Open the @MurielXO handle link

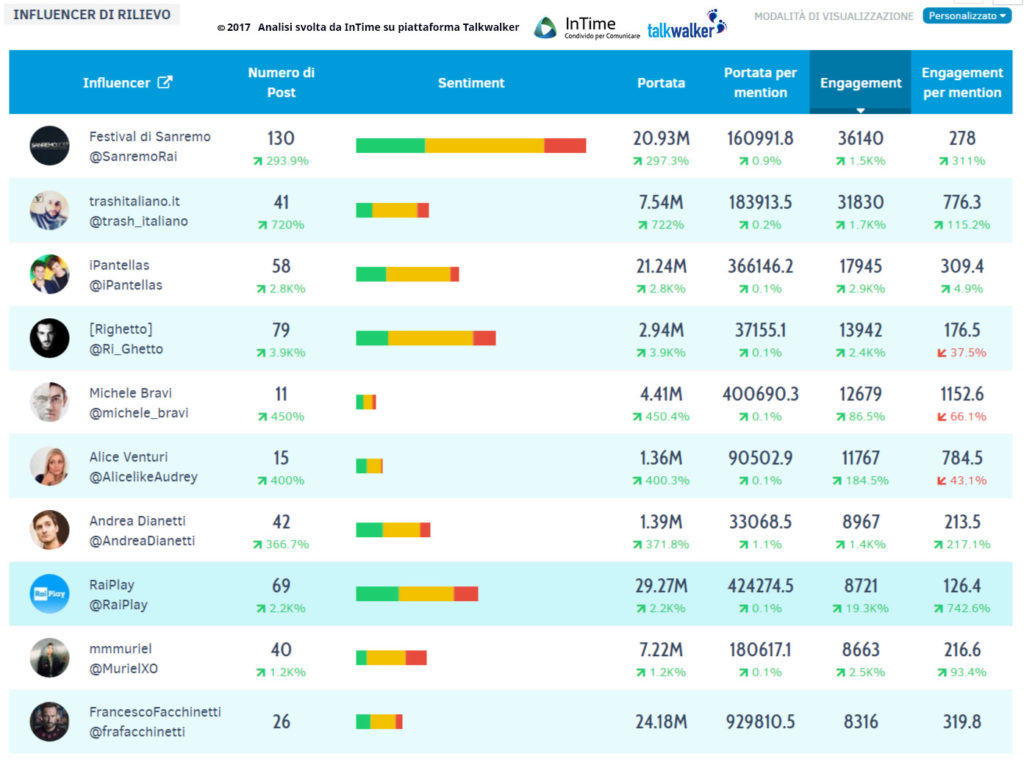tap(123, 669)
